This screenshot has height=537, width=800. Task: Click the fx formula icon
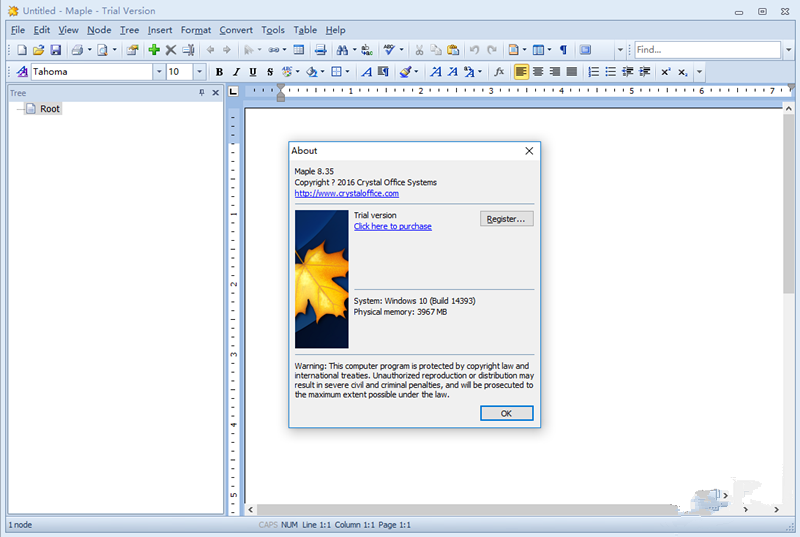(499, 72)
